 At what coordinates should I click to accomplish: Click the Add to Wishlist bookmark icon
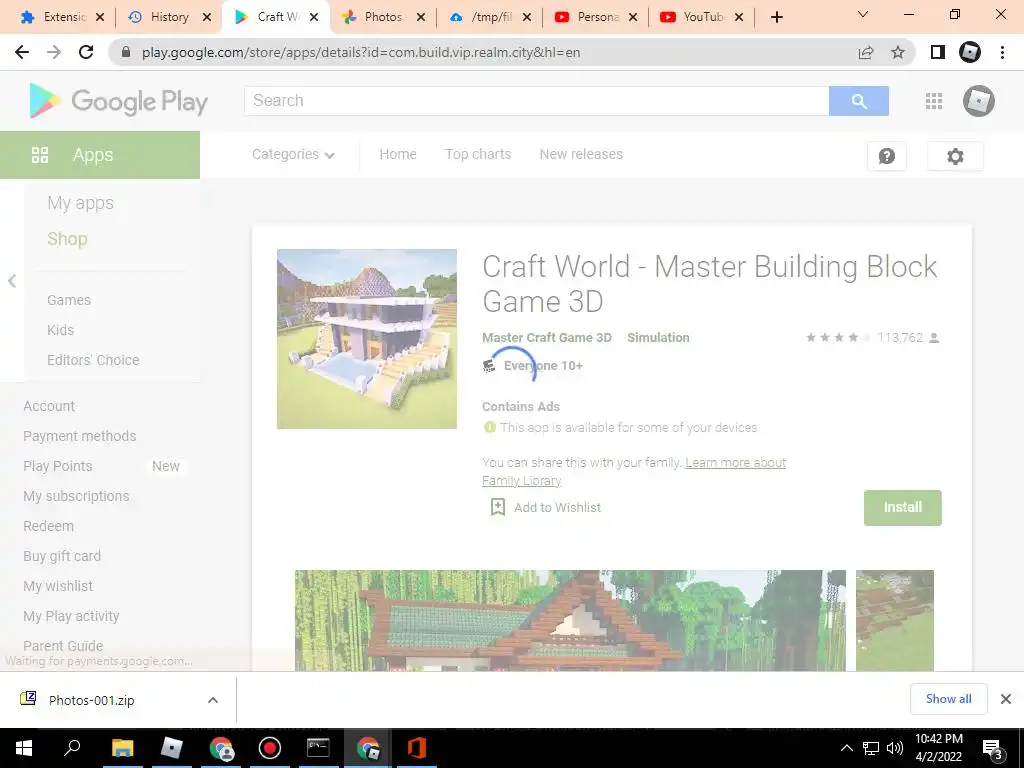tap(498, 507)
